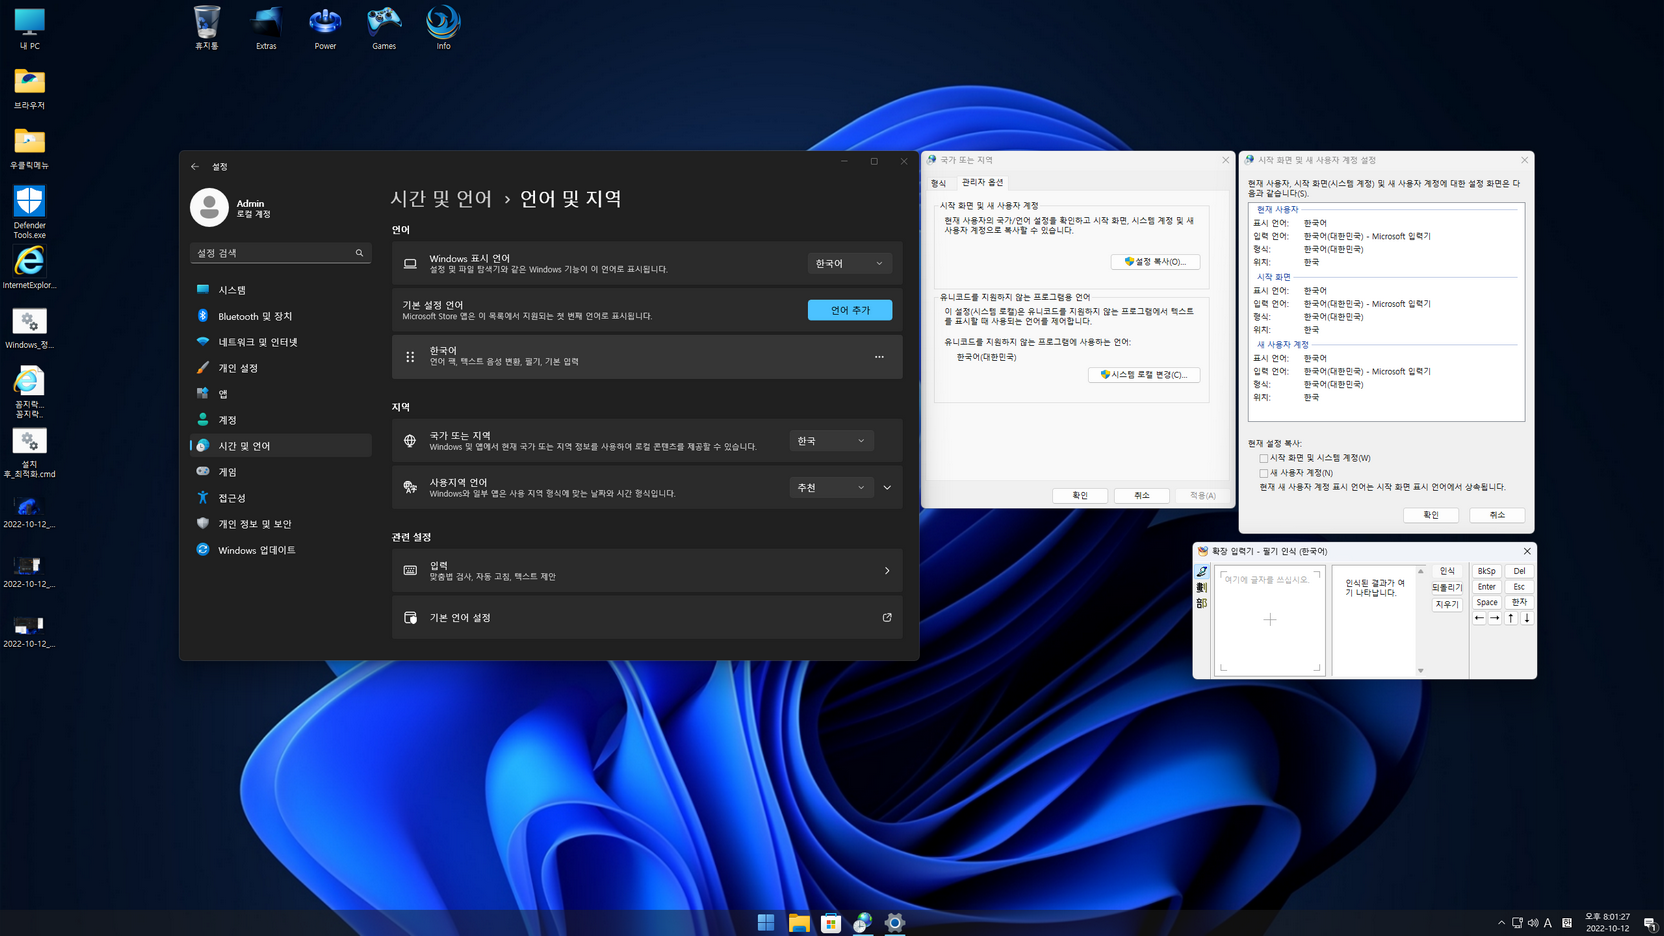
Task: Open the 시스템 category in Settings sidebar
Action: (x=280, y=290)
